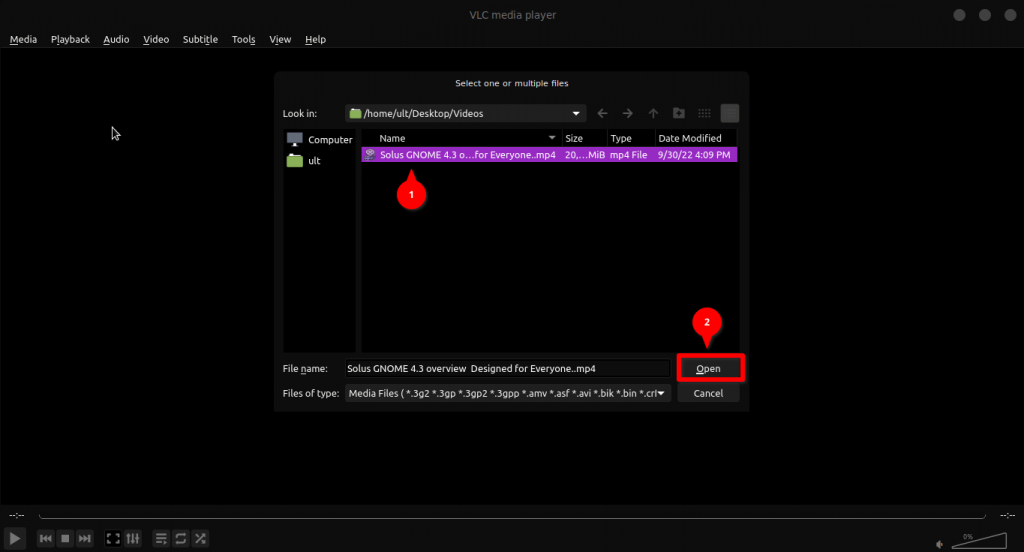Open the Video menu
This screenshot has height=552, width=1024.
tap(156, 39)
